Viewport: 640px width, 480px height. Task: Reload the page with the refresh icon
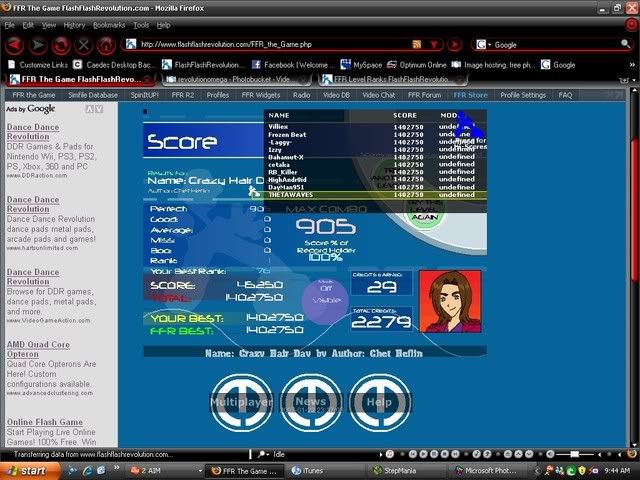click(x=61, y=45)
